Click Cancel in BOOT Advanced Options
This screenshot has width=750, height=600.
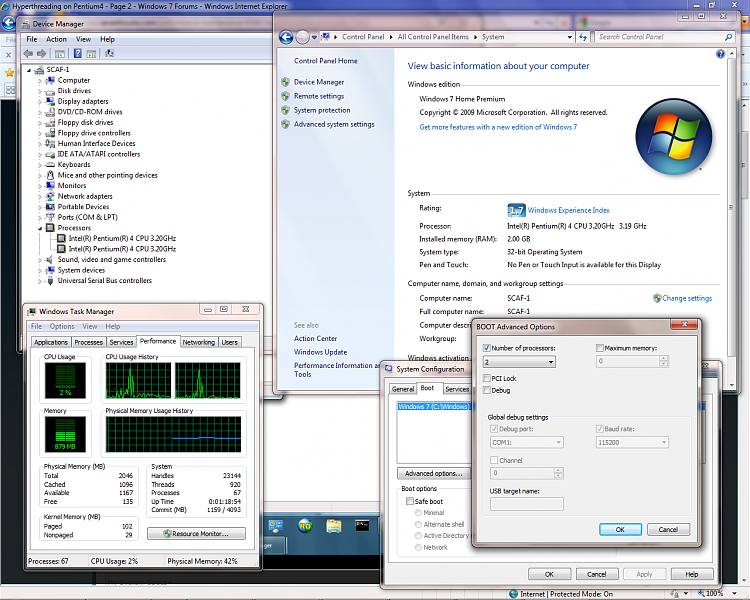point(668,529)
